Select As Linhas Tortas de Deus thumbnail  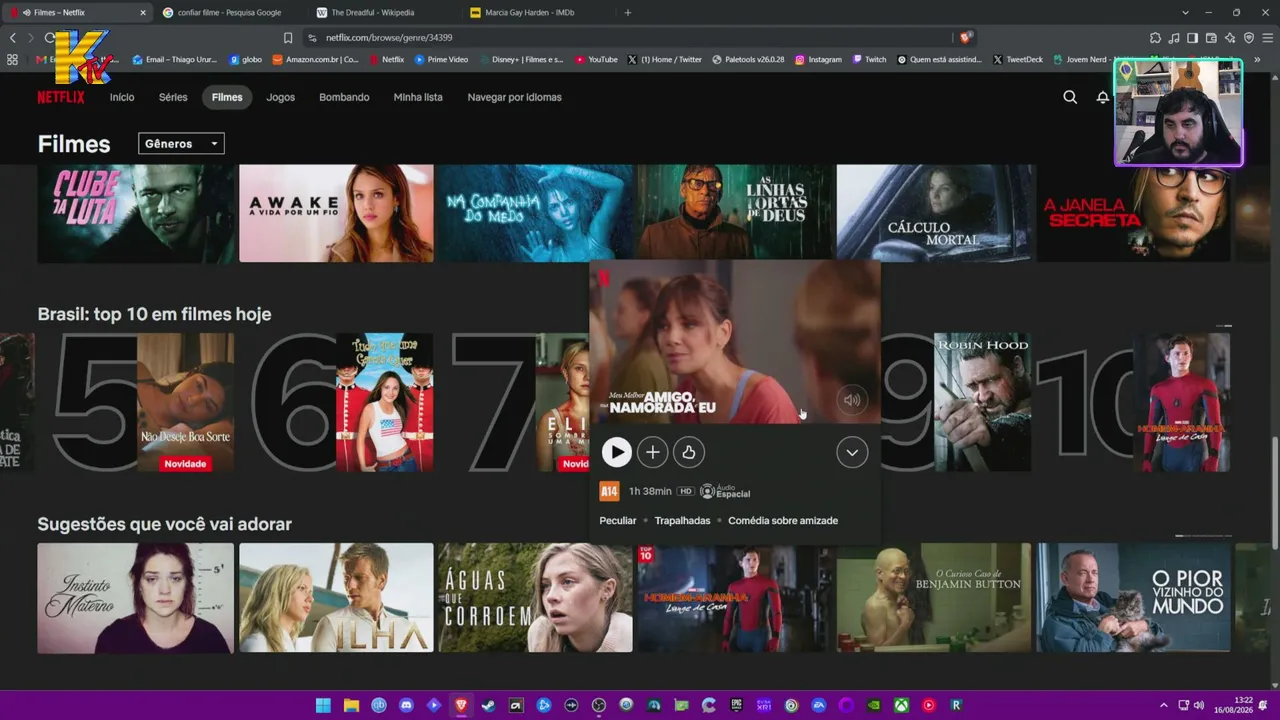coord(735,212)
